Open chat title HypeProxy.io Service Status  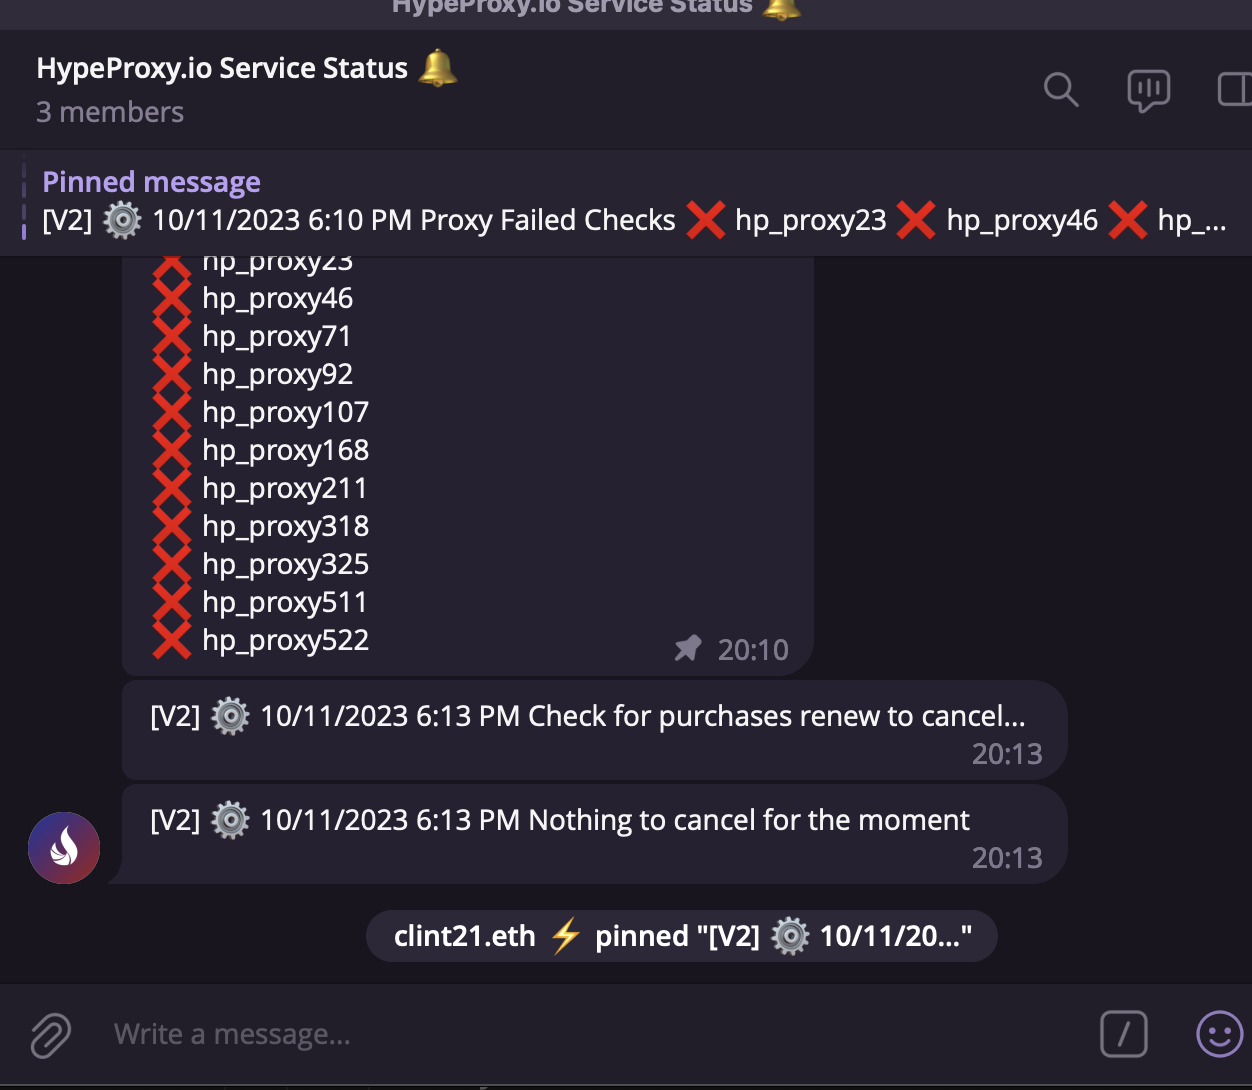point(222,67)
